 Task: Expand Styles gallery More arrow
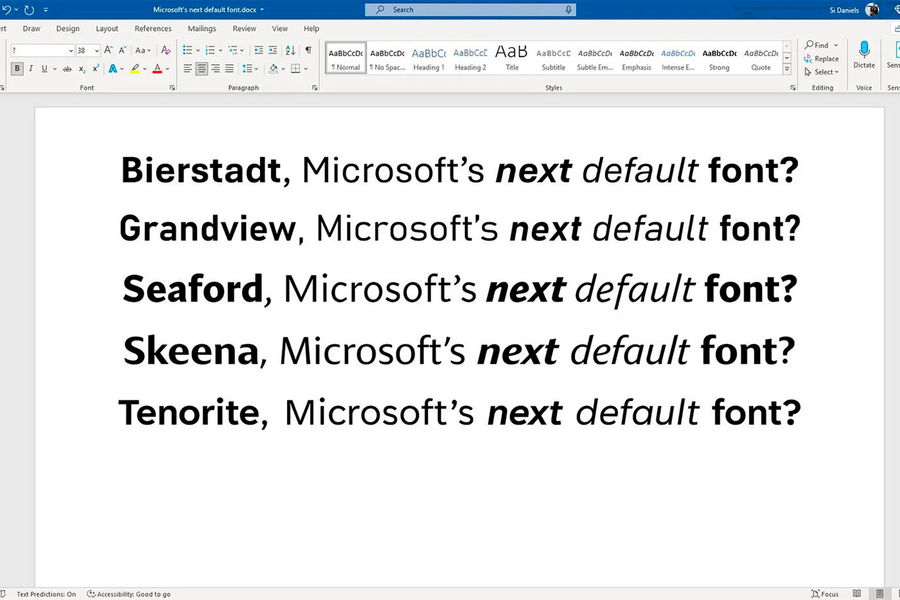click(x=787, y=69)
